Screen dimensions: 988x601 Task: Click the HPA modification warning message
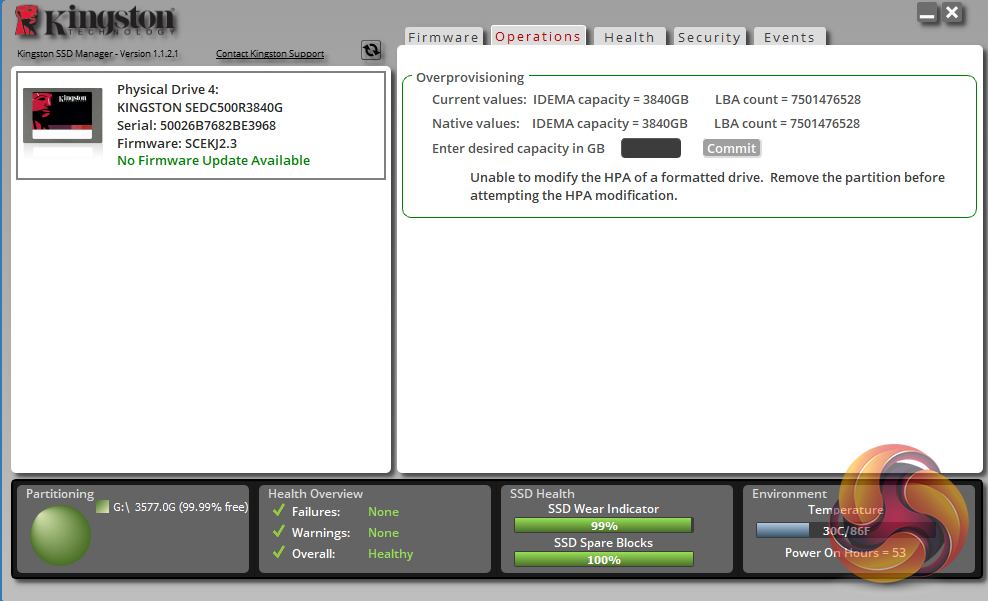point(708,186)
